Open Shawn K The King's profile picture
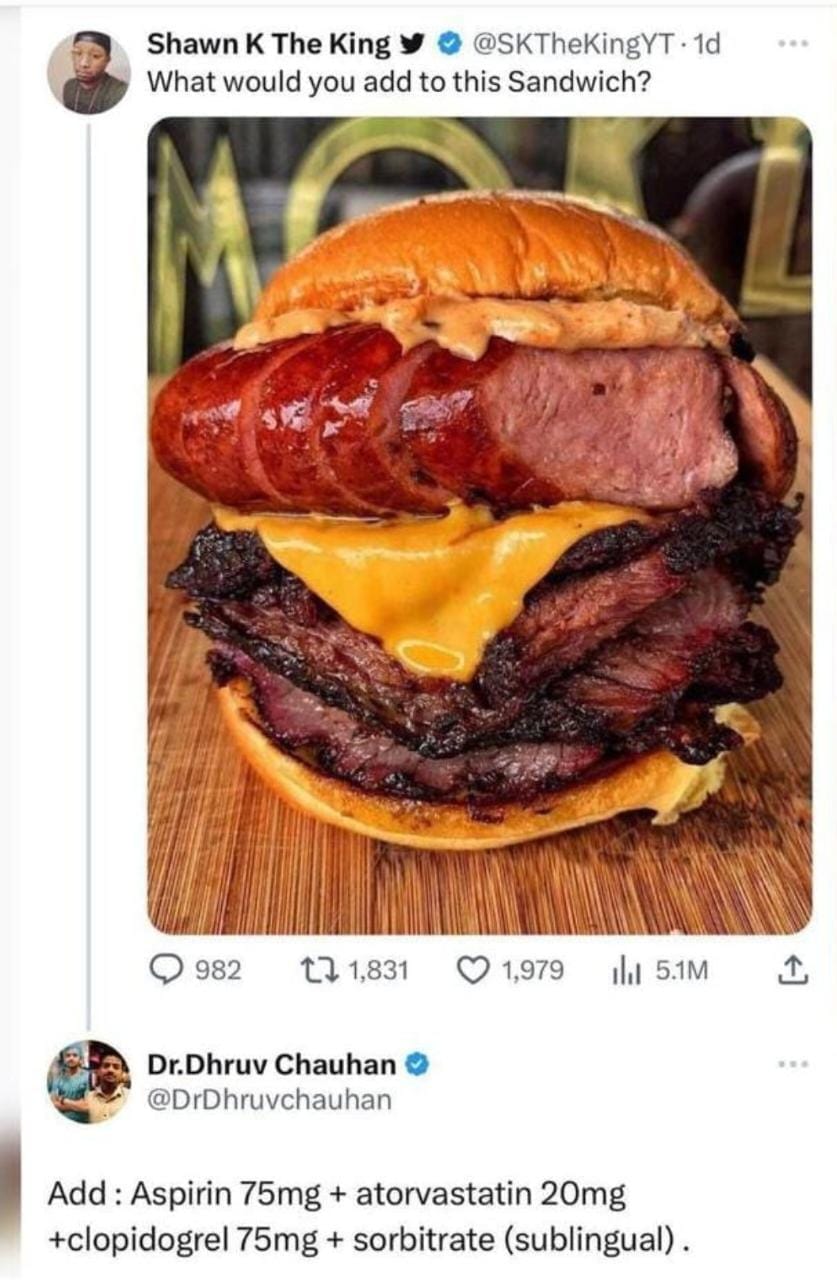 (x=89, y=71)
